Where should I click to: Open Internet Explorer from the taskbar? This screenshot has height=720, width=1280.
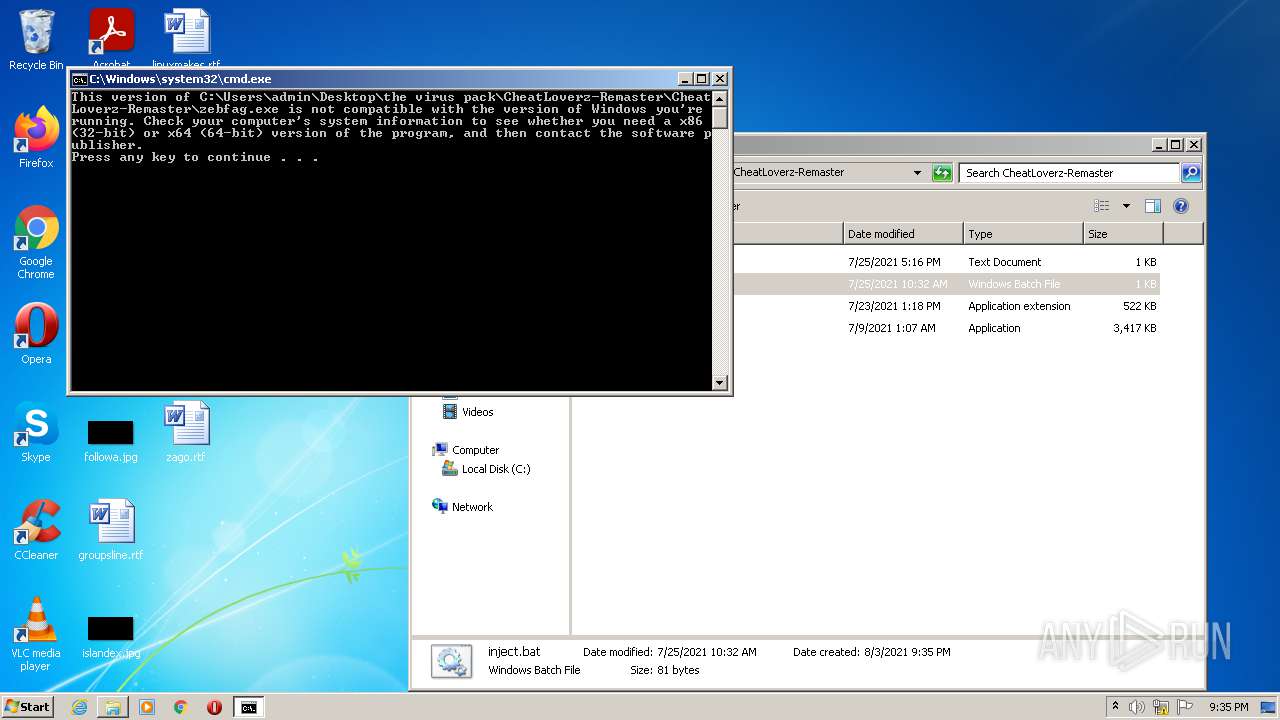[79, 707]
